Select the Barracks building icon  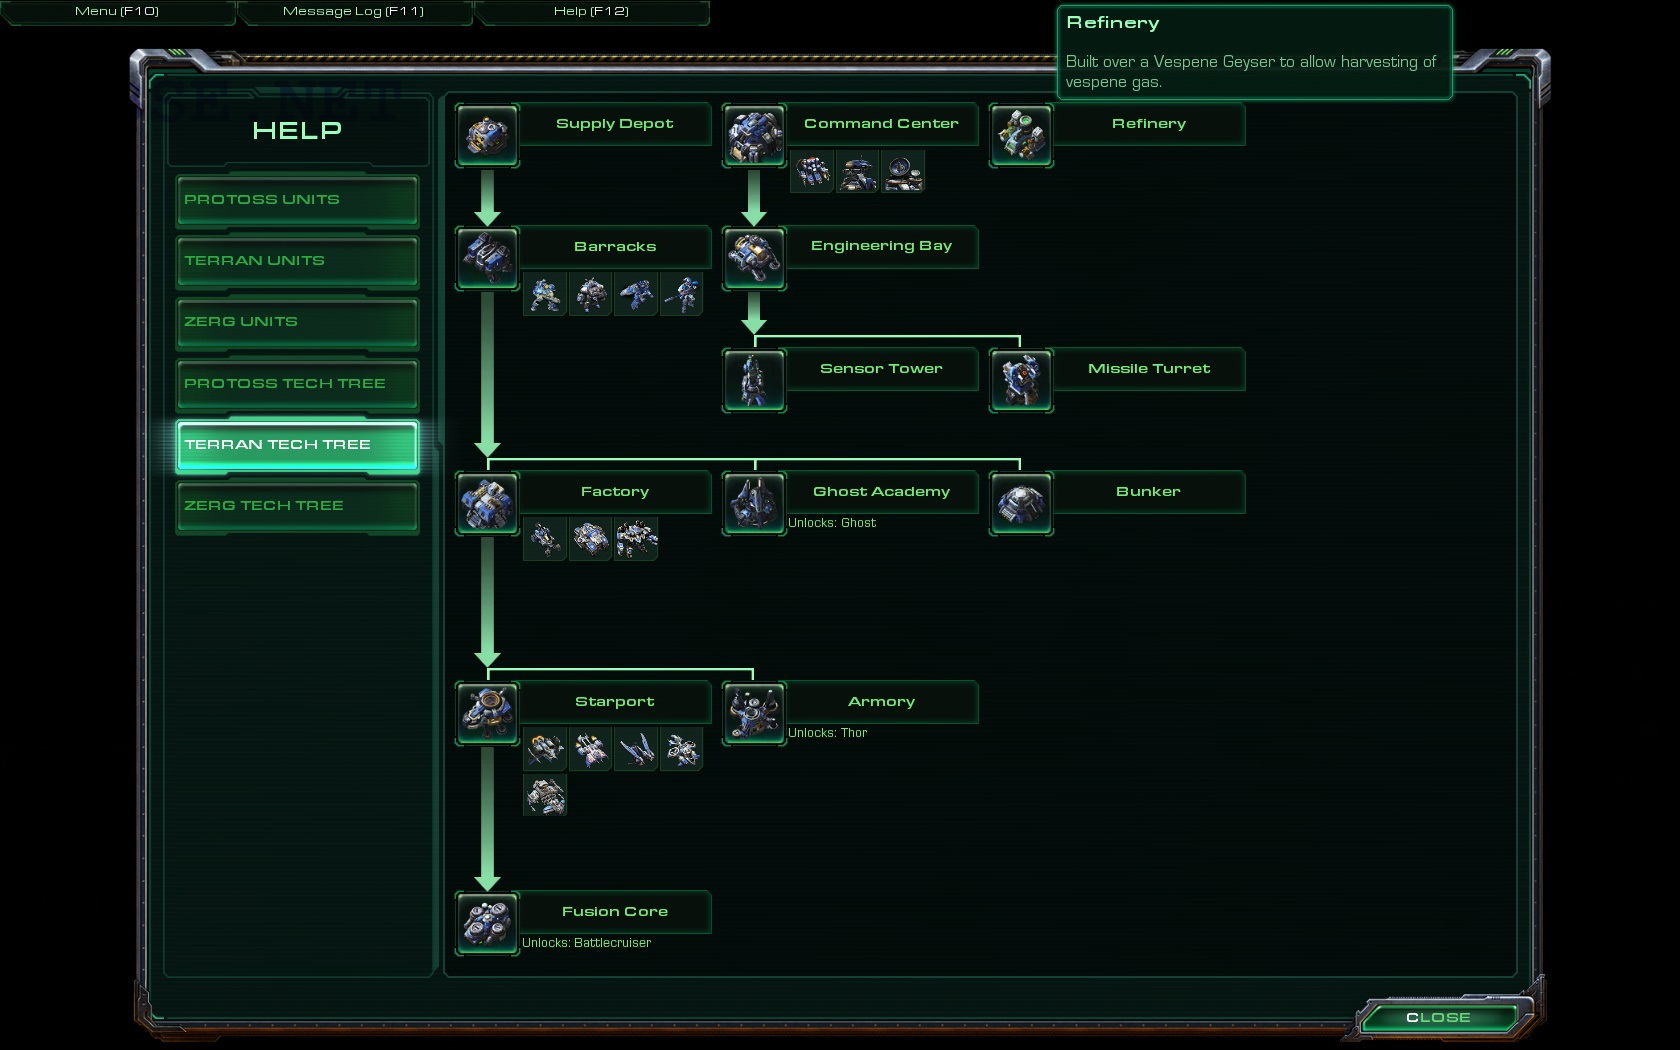(x=487, y=258)
